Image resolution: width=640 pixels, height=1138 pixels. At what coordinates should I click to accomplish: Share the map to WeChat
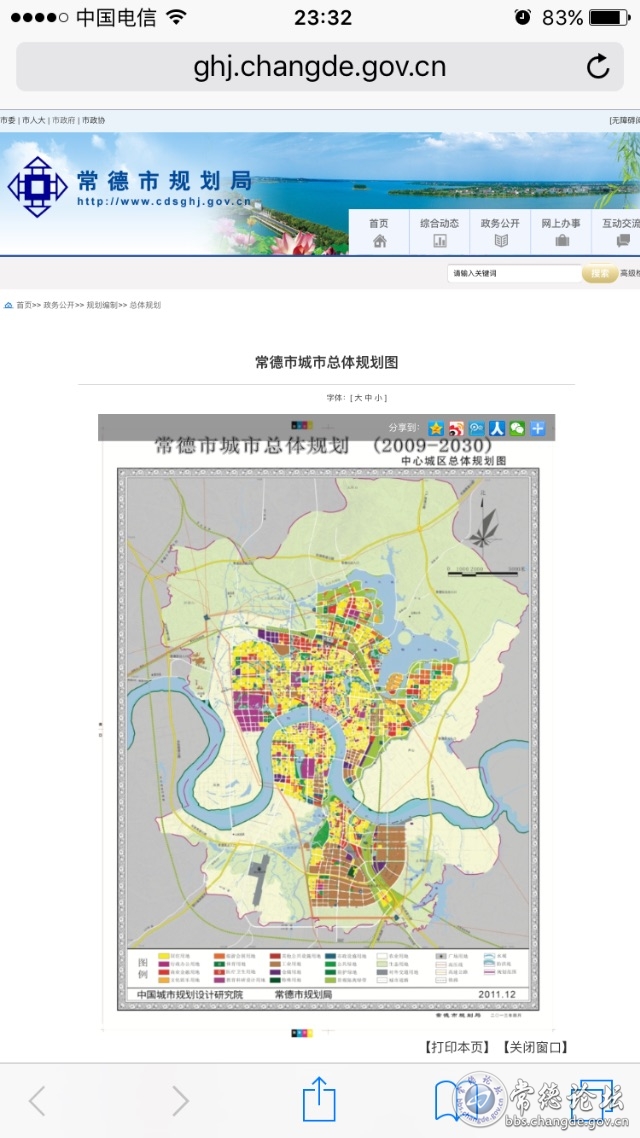point(517,428)
